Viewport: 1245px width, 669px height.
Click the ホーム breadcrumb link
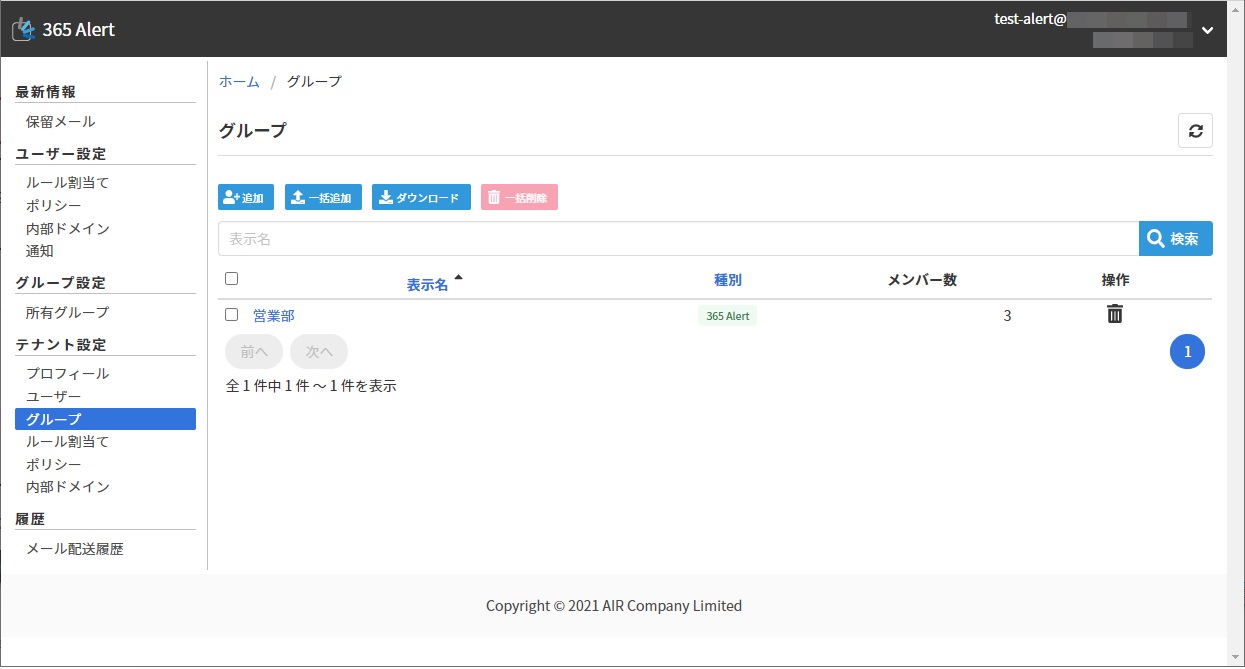click(x=239, y=82)
